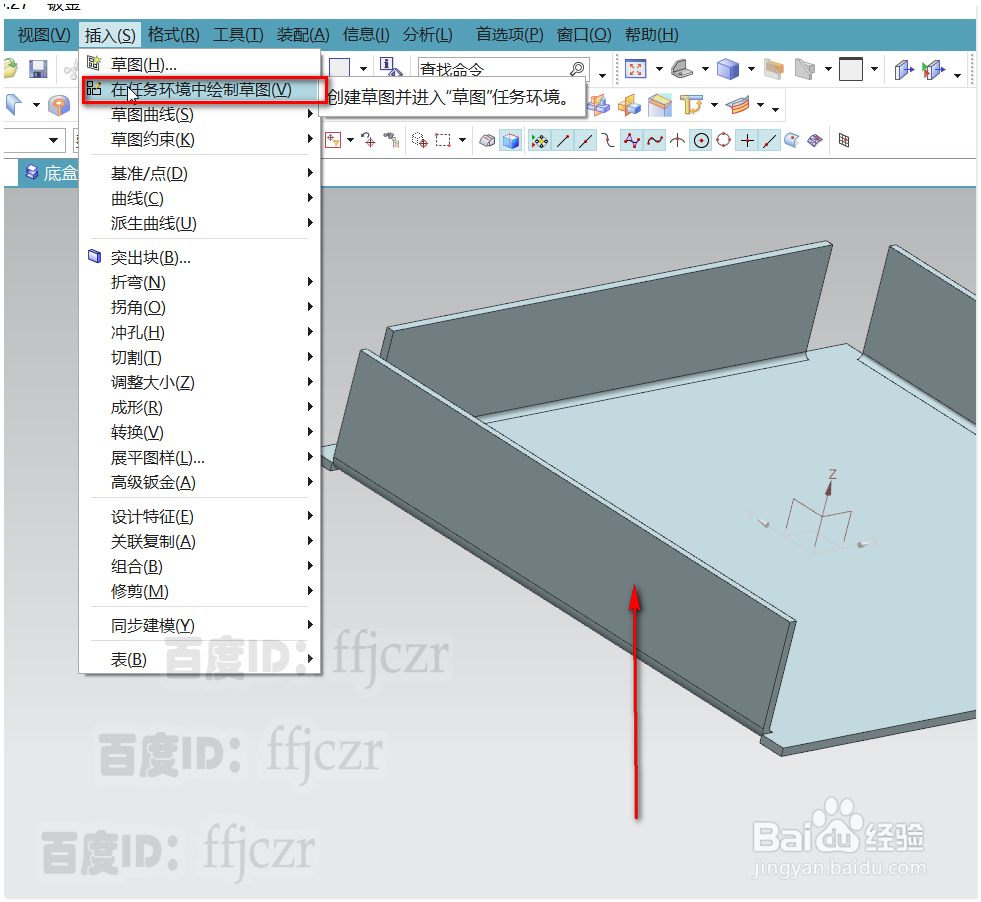
Task: Click the magnifier icon in command search
Action: tap(577, 68)
